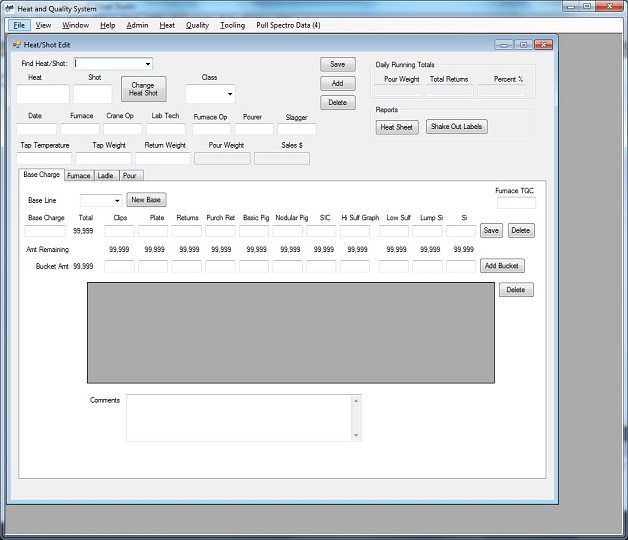Click the Furnace Op input field
This screenshot has width=628, height=540.
[x=211, y=129]
